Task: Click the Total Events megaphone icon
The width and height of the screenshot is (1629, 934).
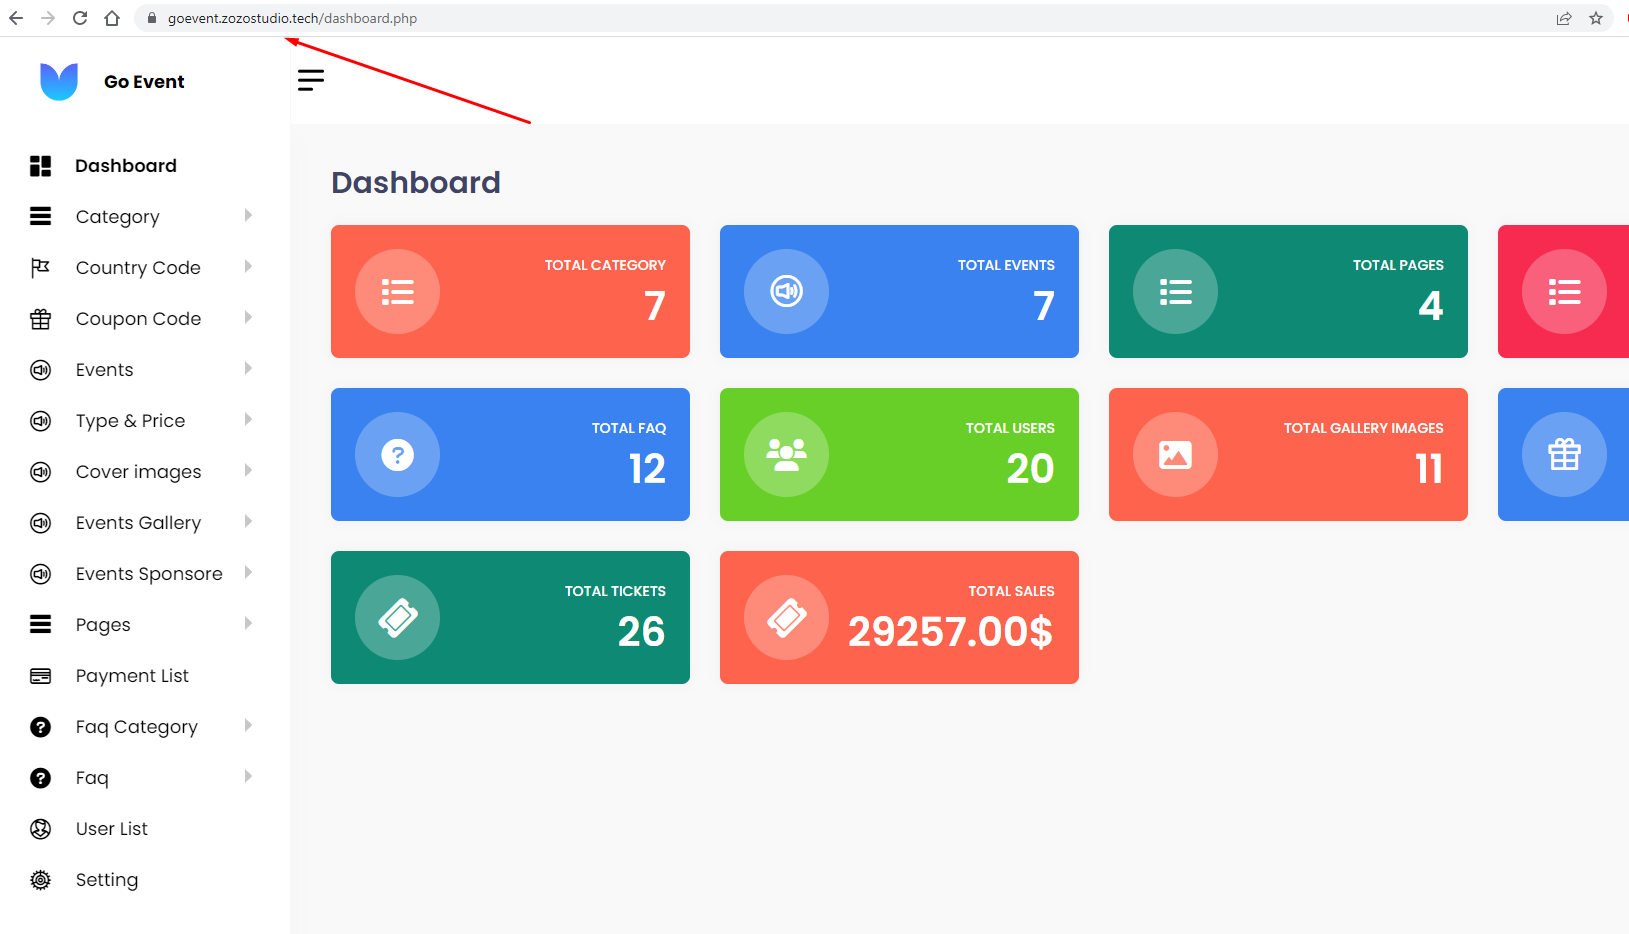Action: (x=786, y=292)
